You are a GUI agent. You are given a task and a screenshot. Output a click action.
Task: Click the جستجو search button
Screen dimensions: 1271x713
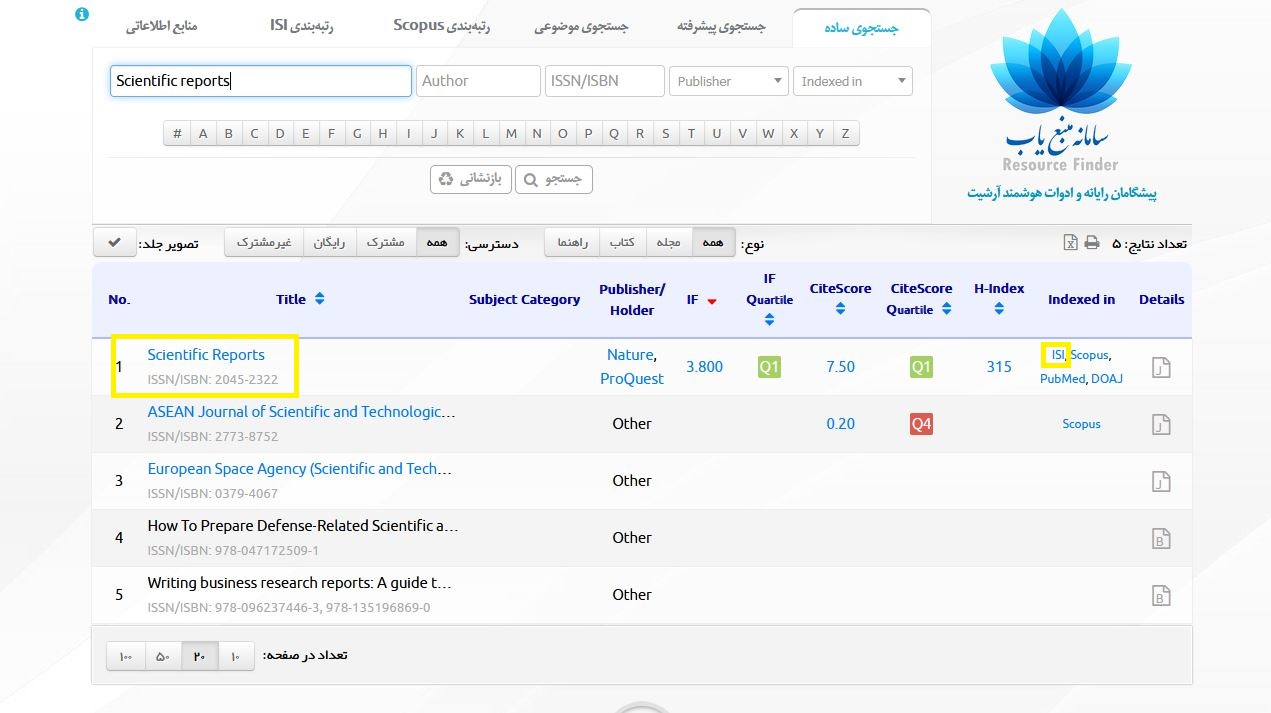pyautogui.click(x=554, y=179)
